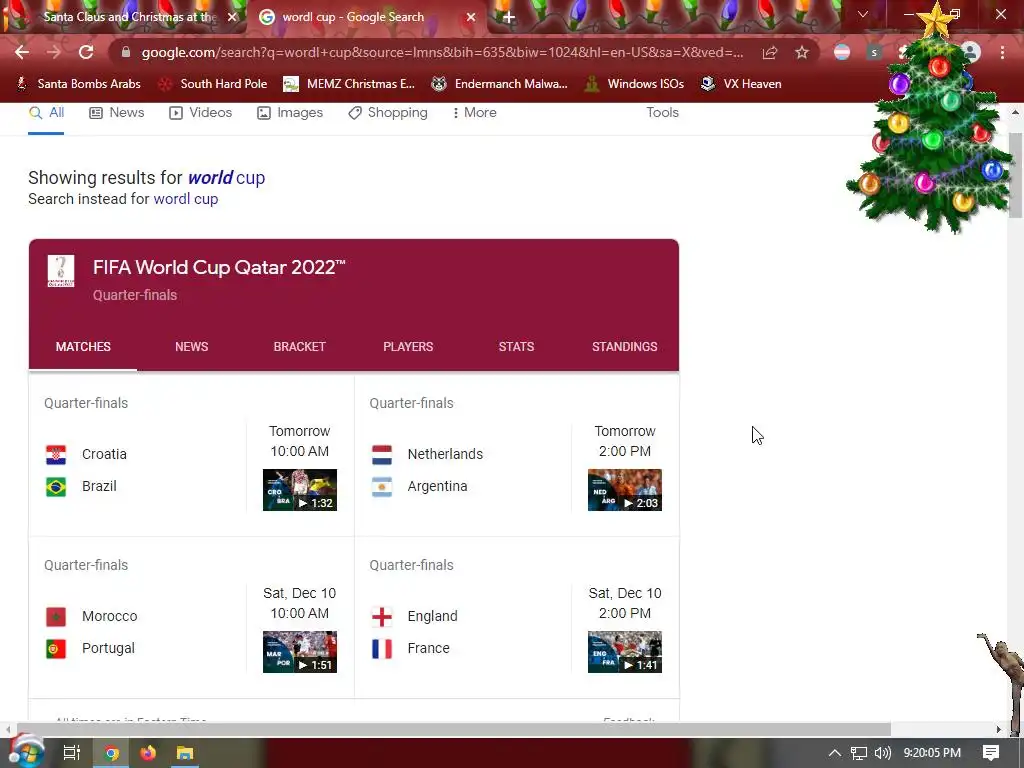Open VX Heaven bookmark

coord(741,84)
